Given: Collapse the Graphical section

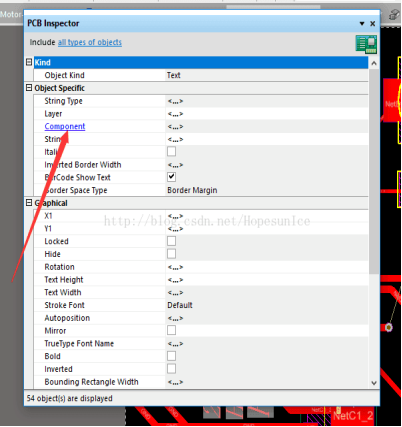Looking at the screenshot, I should coord(29,203).
